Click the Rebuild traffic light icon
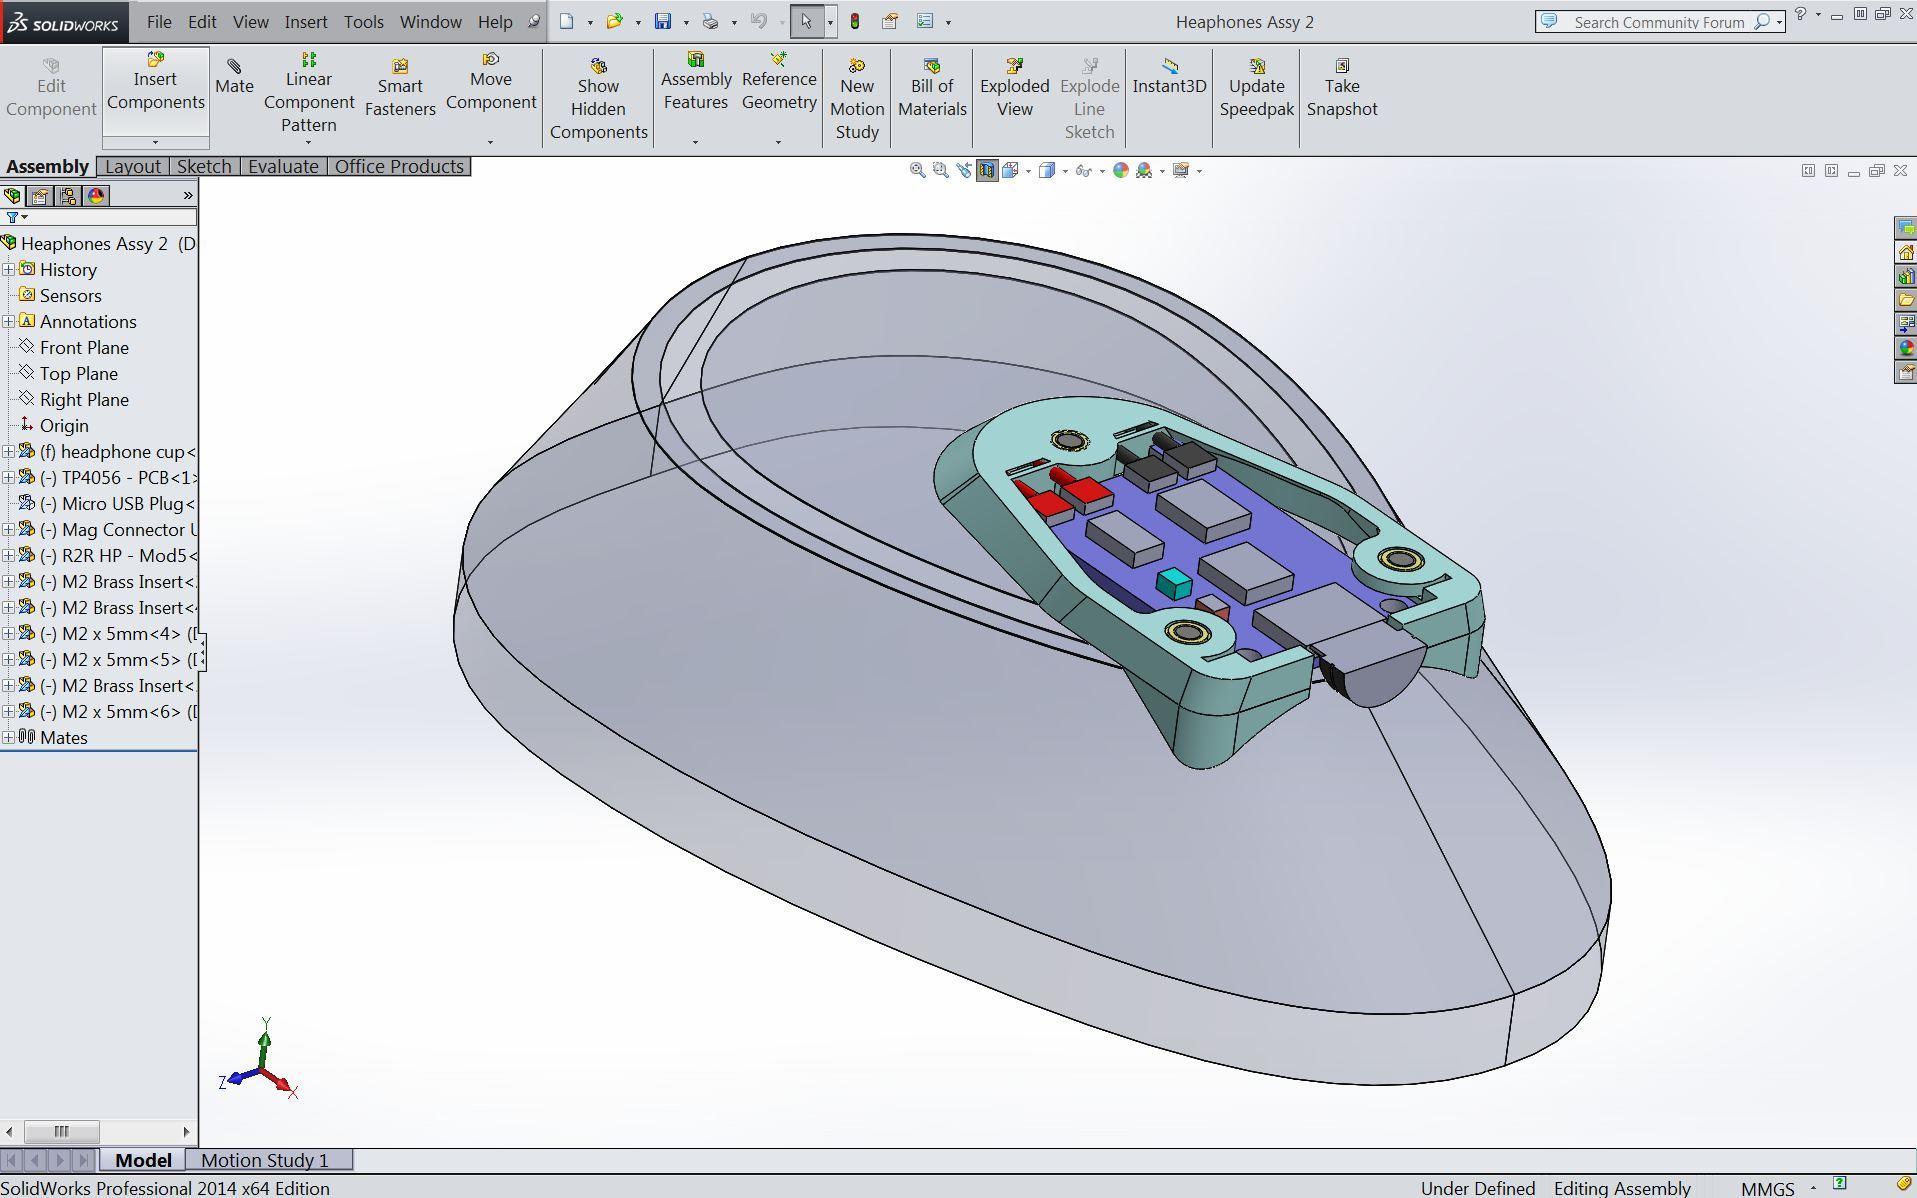 point(855,21)
